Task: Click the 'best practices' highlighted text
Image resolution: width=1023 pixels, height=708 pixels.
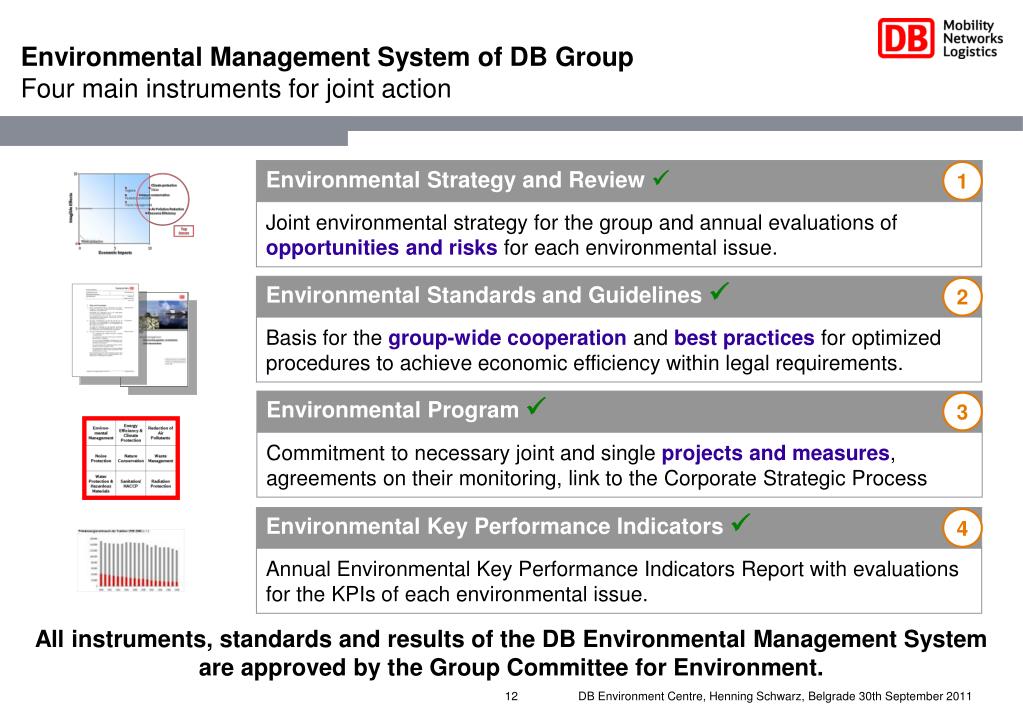Action: click(x=744, y=338)
